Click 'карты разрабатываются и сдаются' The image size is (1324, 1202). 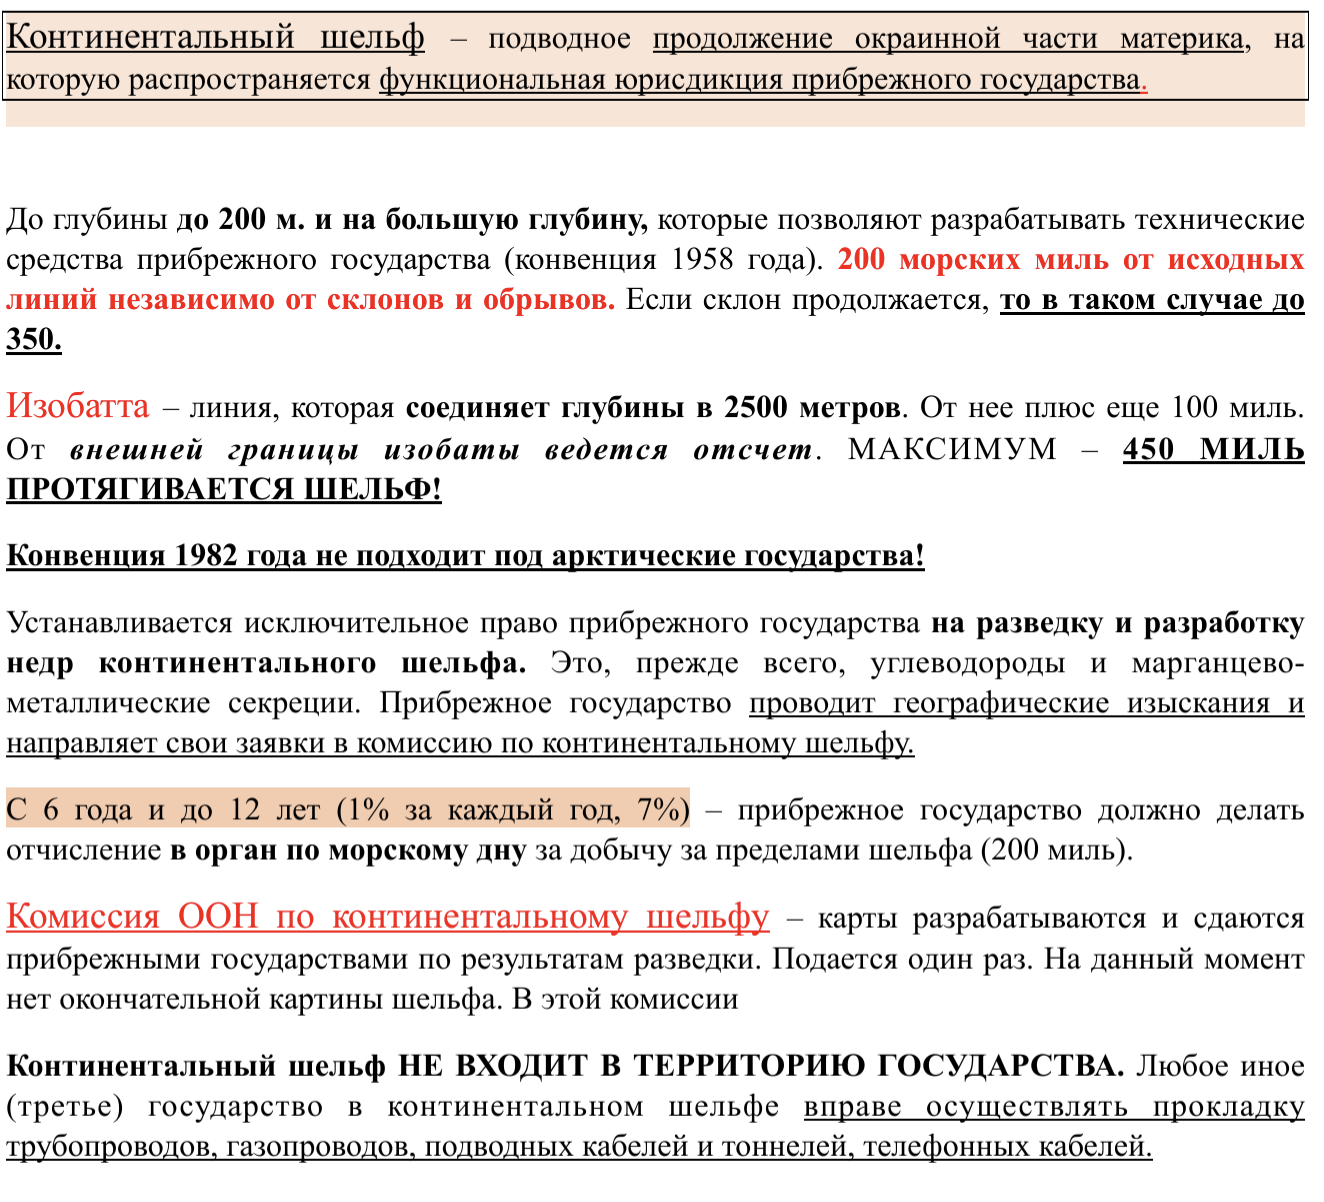[1061, 918]
